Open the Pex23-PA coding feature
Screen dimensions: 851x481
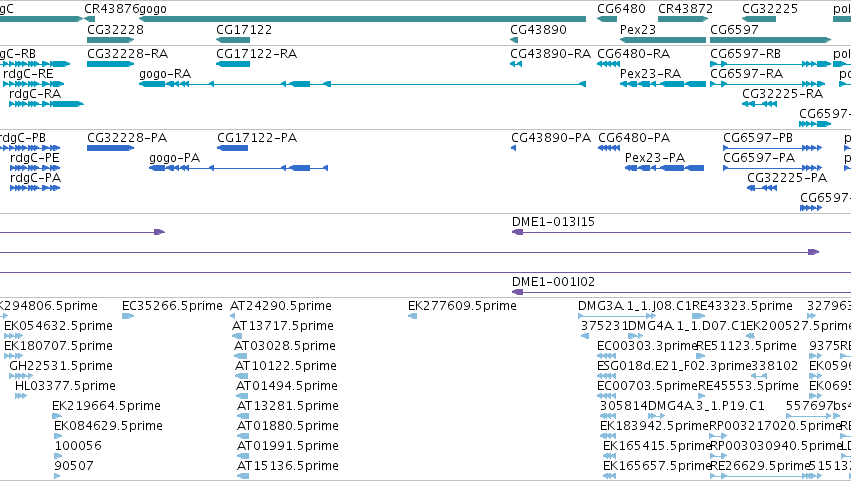(x=664, y=168)
